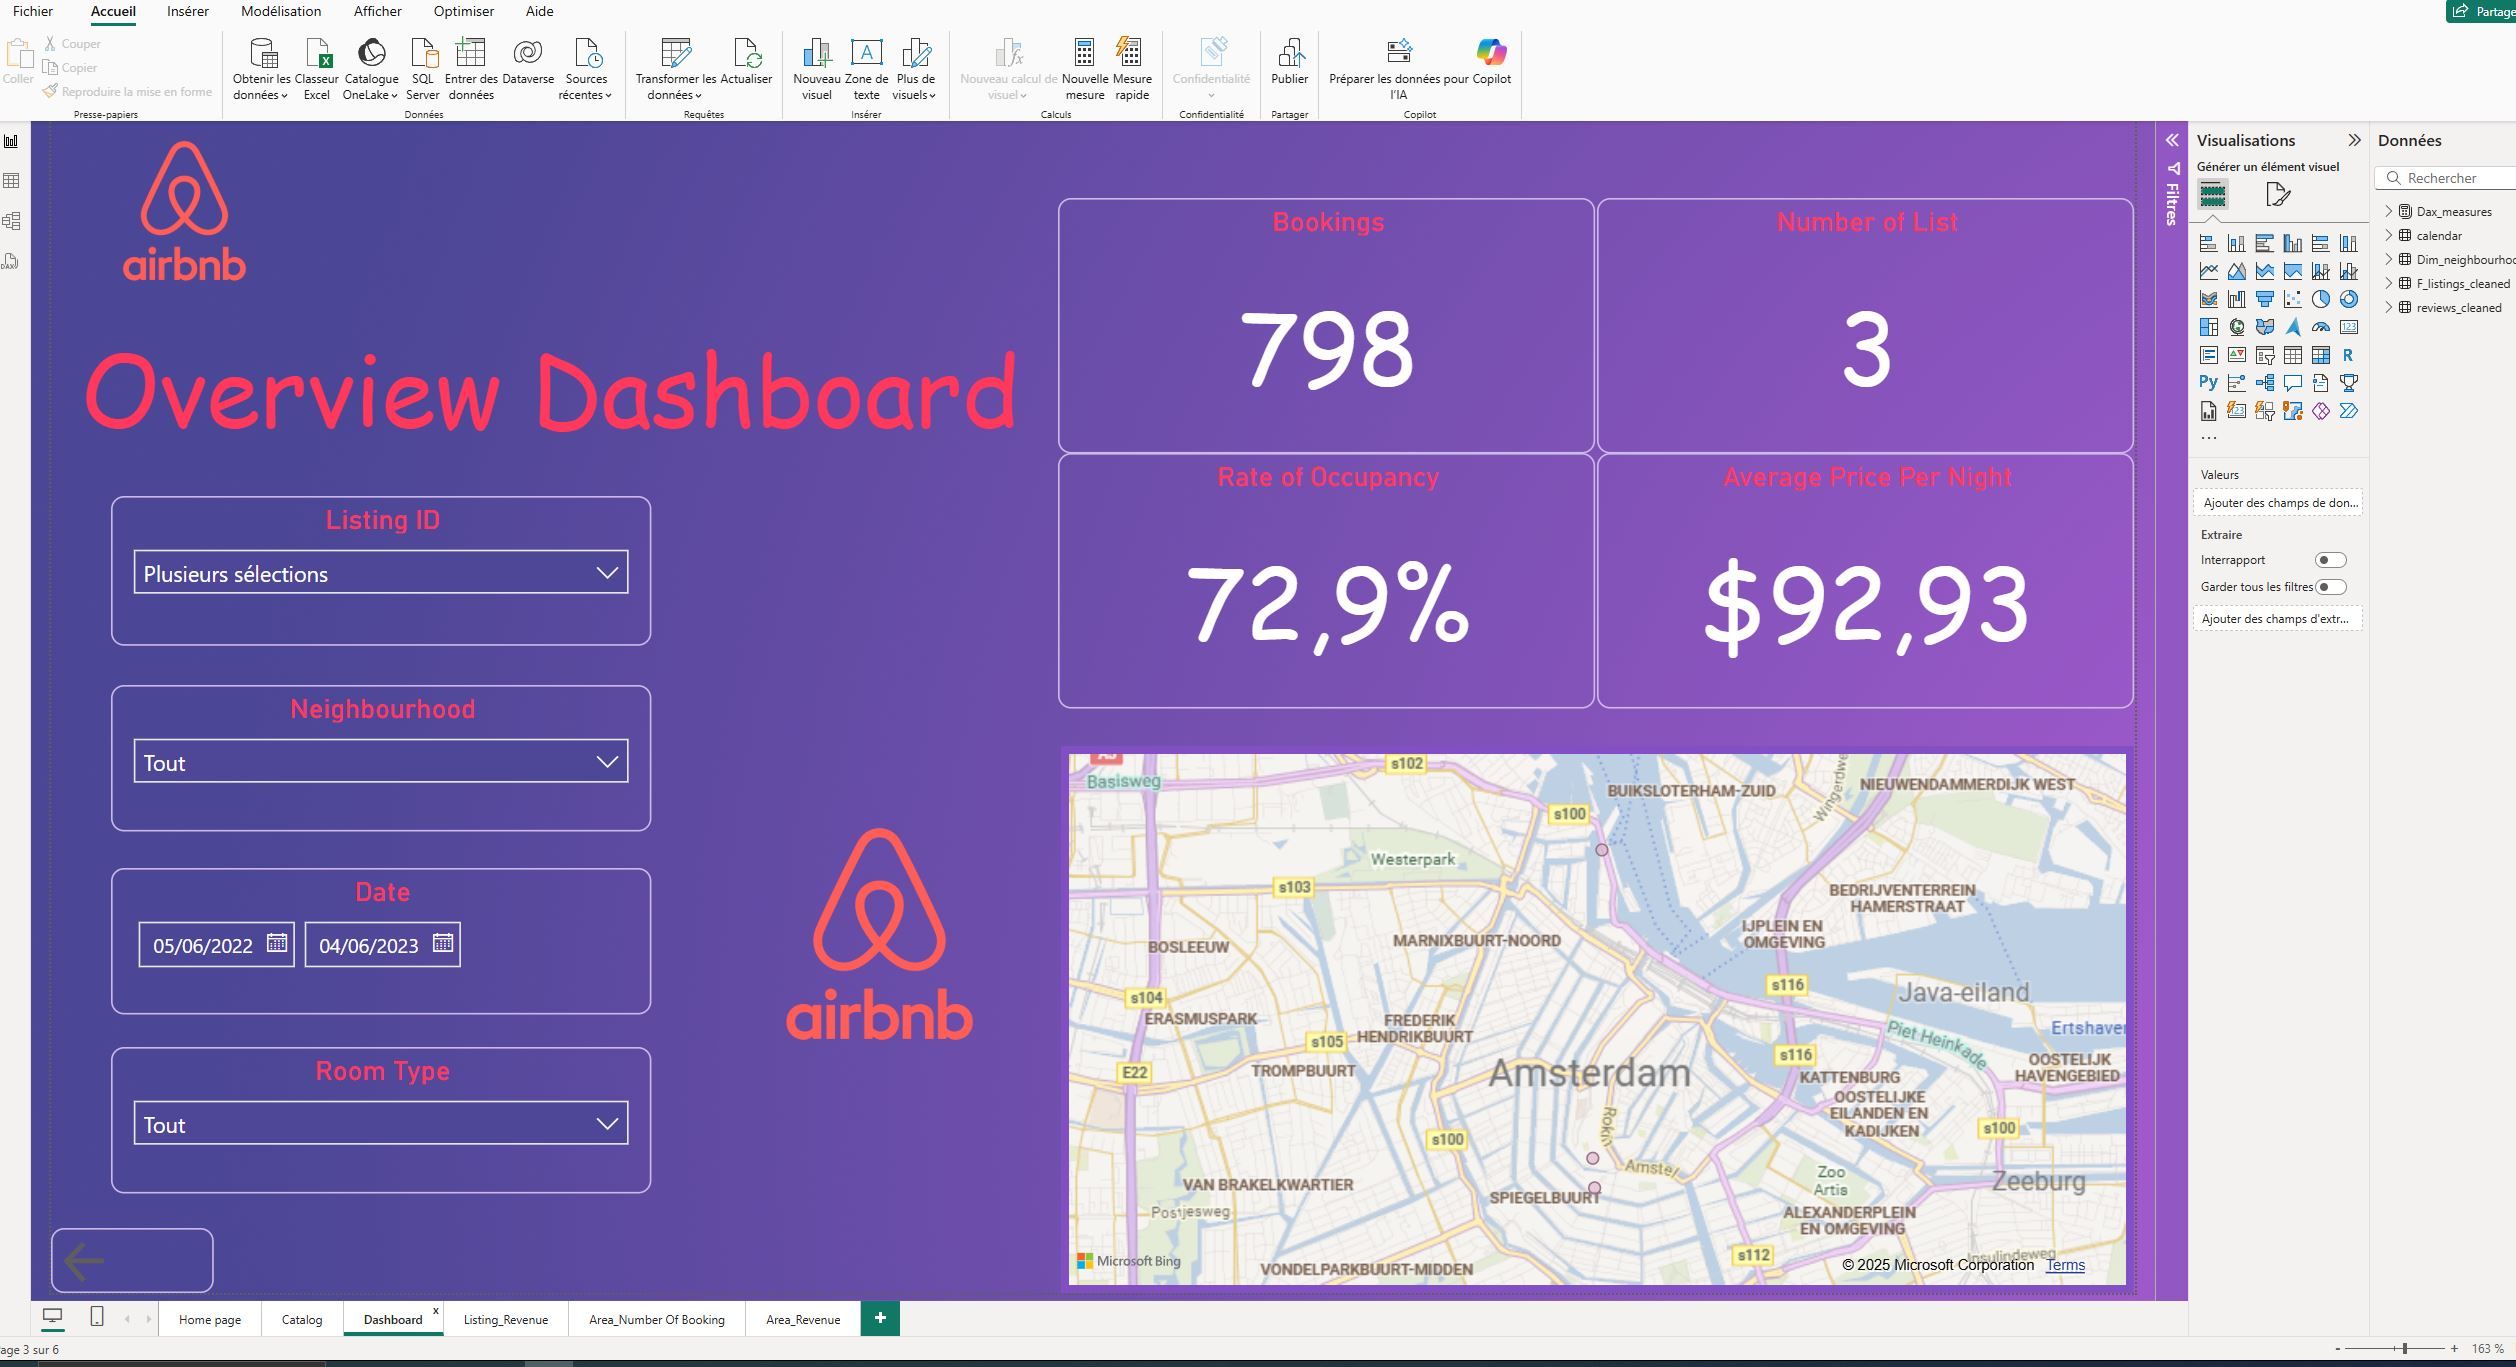Collapse the Visualisations pane with chevrons
Image resolution: width=2516 pixels, height=1367 pixels.
(x=2354, y=140)
